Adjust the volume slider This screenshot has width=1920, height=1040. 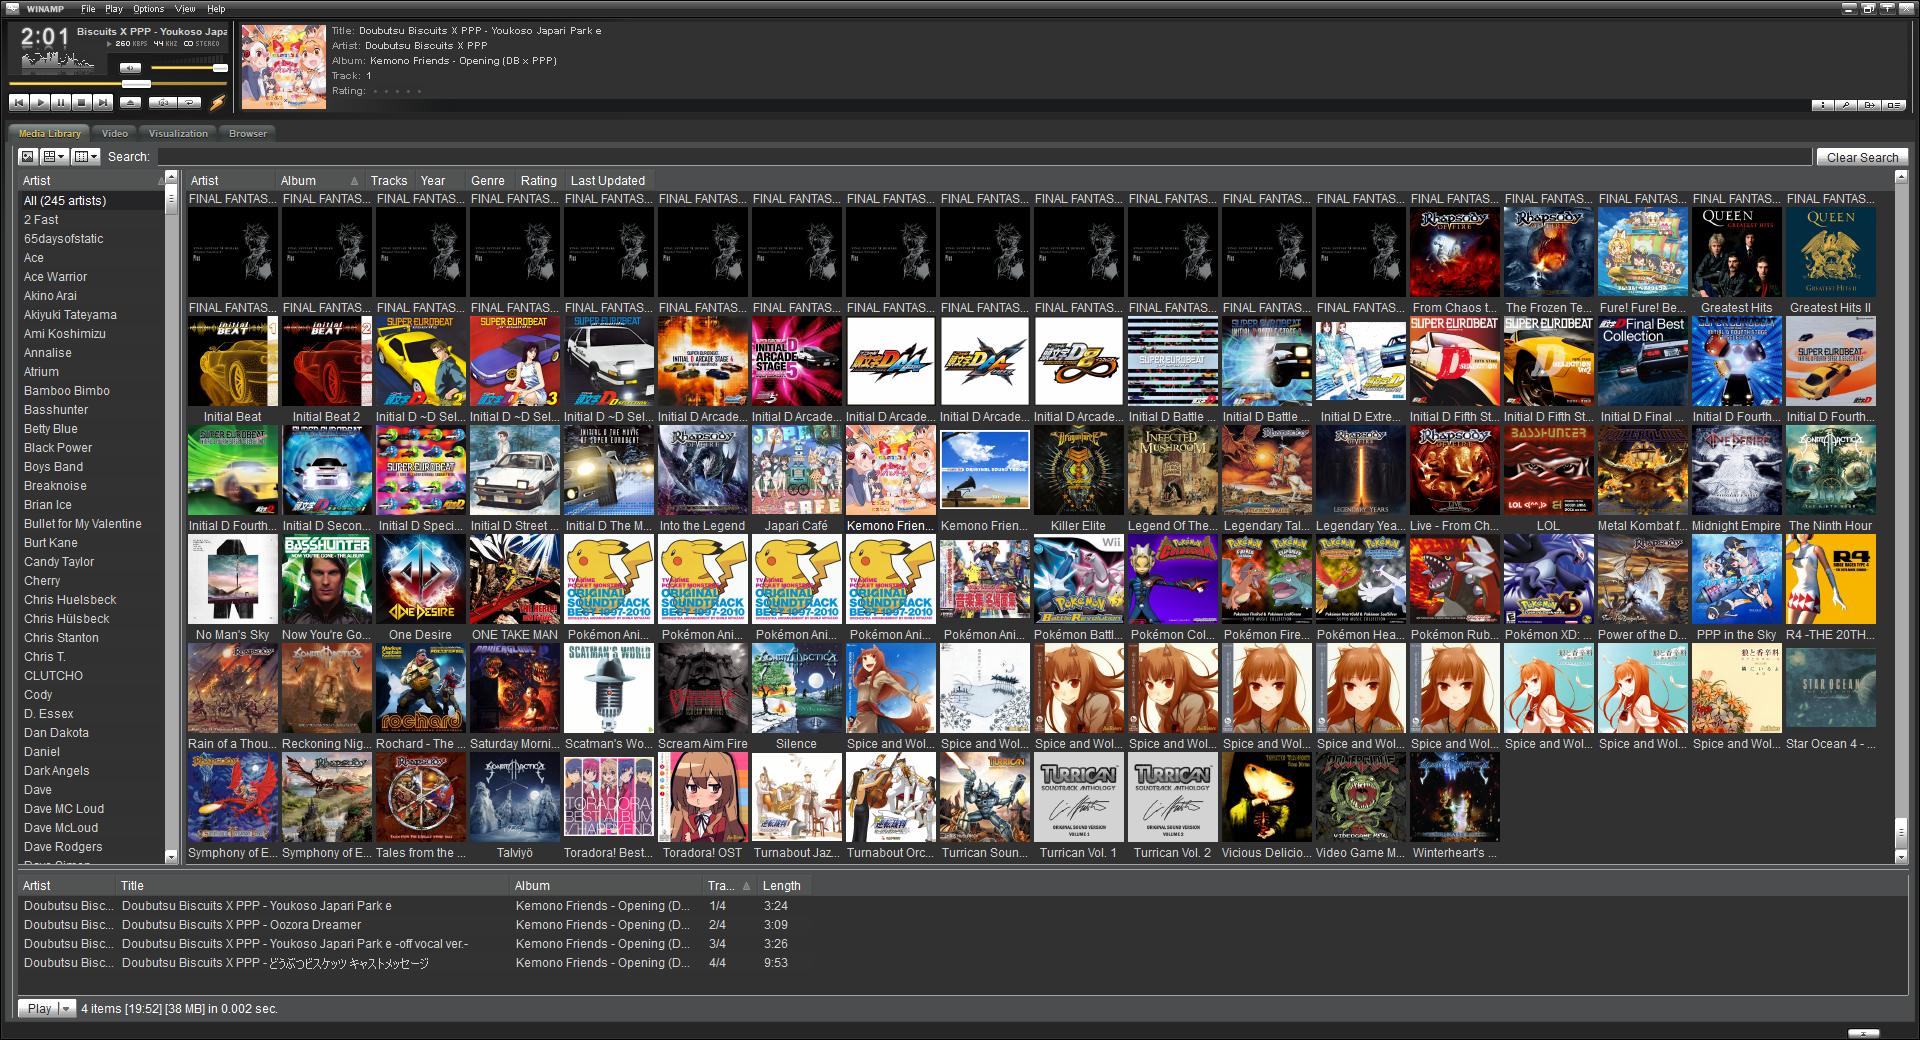189,68
